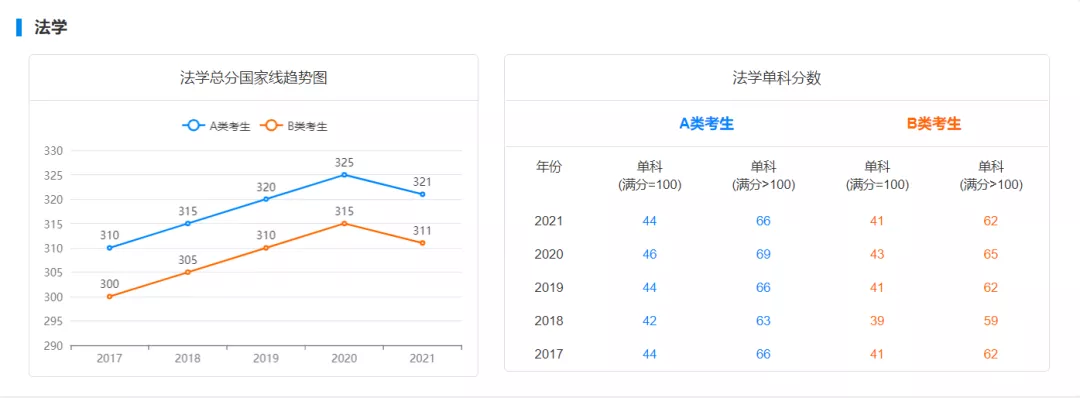Viewport: 1080px width, 398px height.
Task: Click value 42 in the 2018 row
Action: tap(650, 321)
